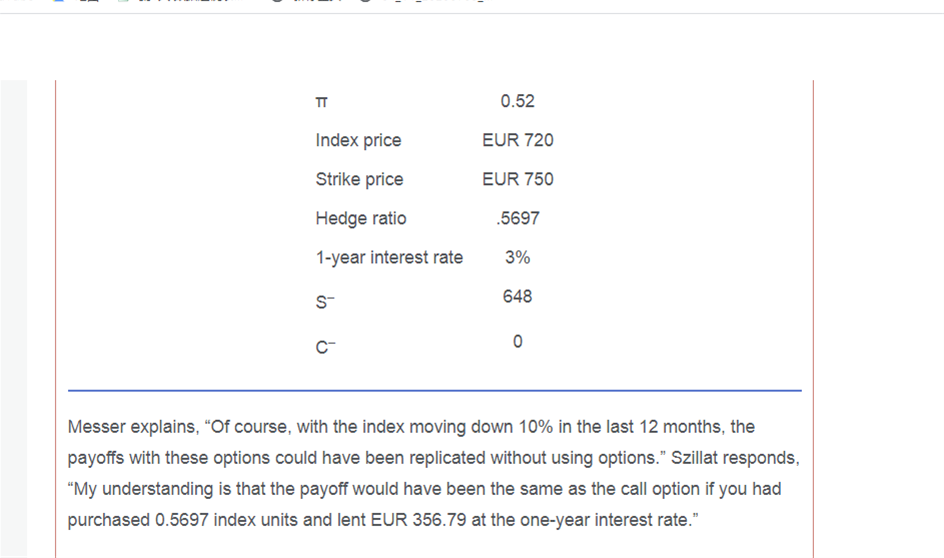Click the 'Strike price' row label
The height and width of the screenshot is (558, 944).
[x=359, y=179]
